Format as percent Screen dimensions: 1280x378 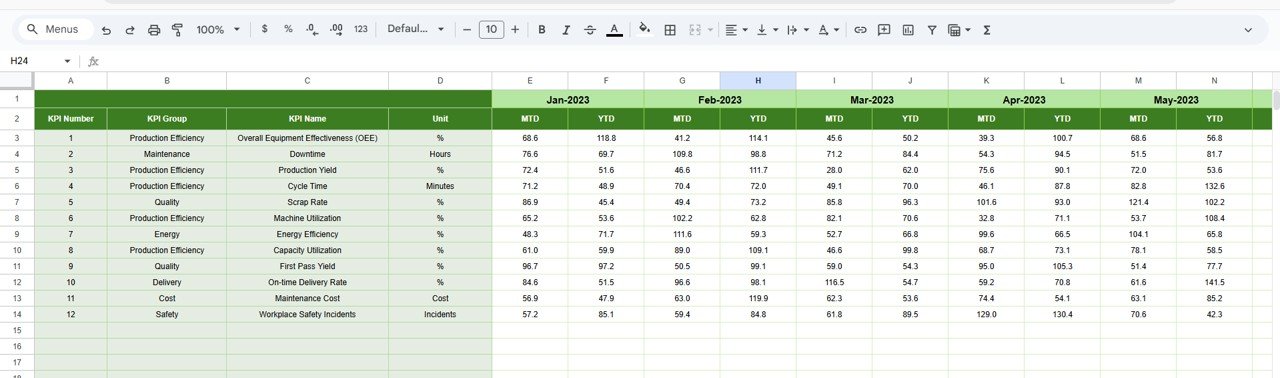click(x=288, y=30)
